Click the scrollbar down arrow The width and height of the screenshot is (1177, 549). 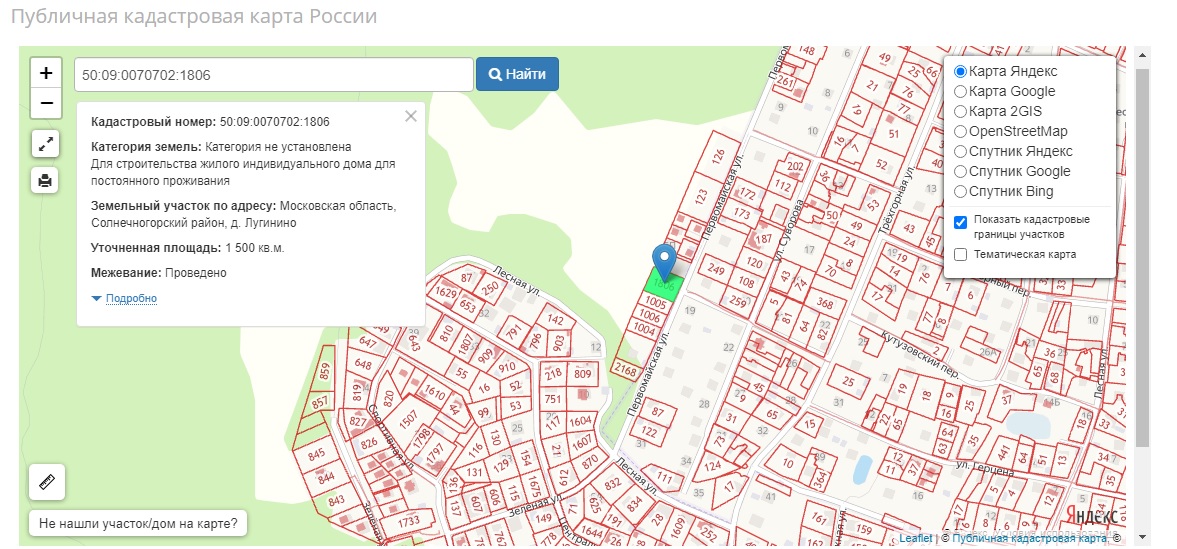(x=1142, y=538)
